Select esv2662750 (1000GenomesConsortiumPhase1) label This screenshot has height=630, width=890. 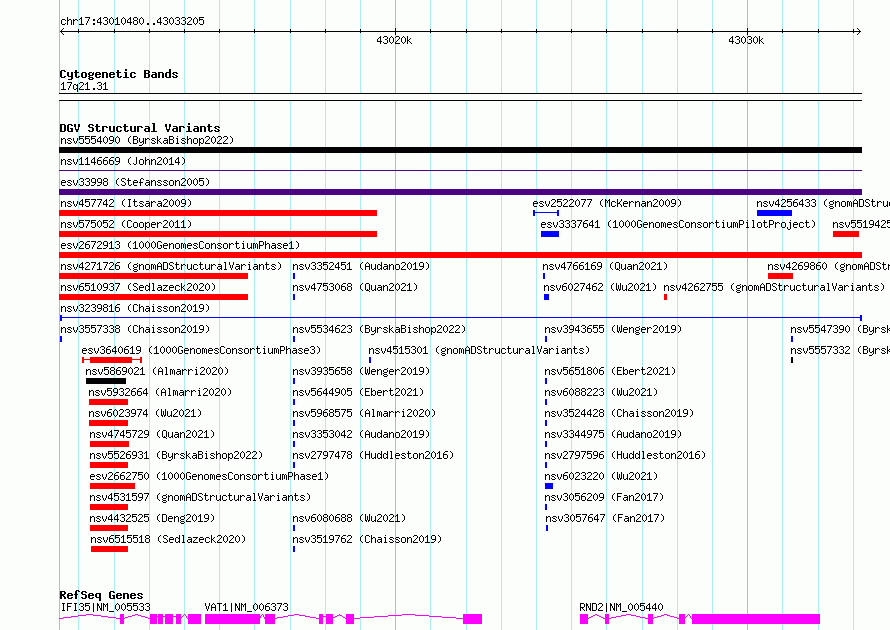tap(209, 476)
